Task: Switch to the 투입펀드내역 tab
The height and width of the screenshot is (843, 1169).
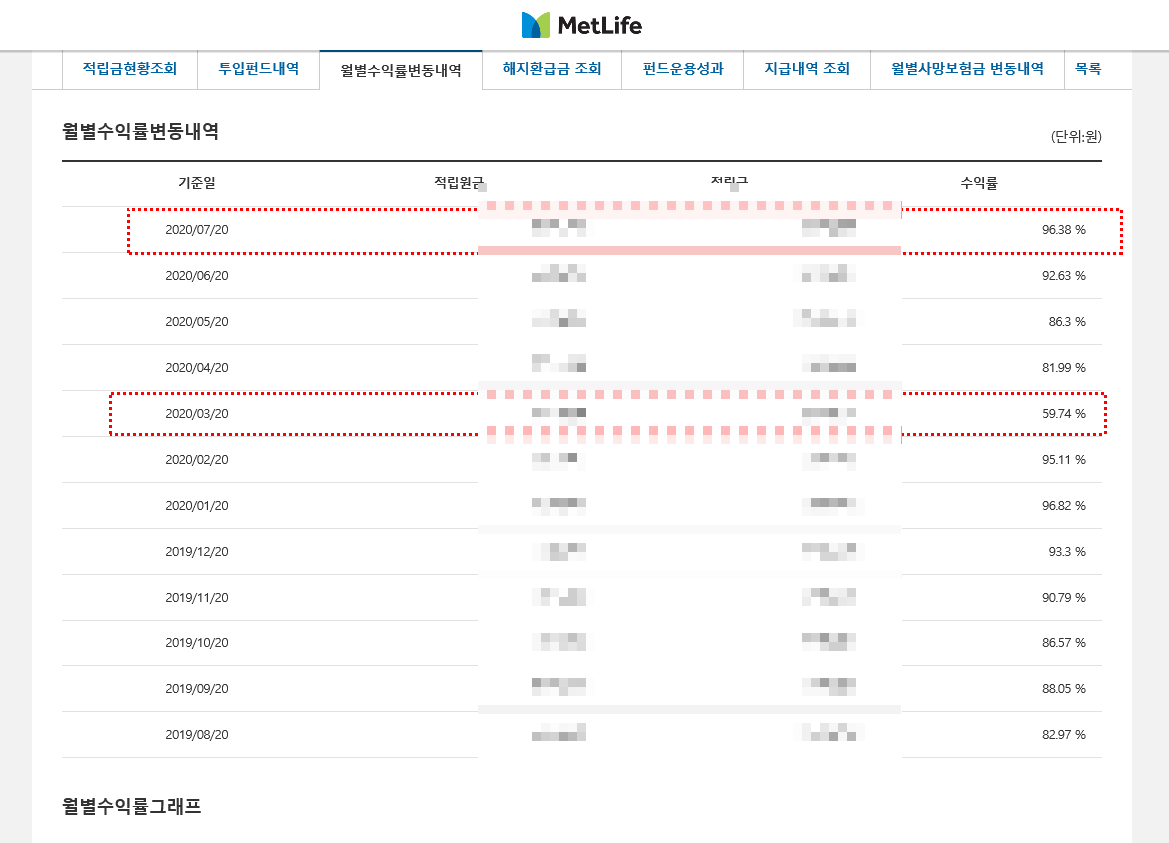Action: 259,69
